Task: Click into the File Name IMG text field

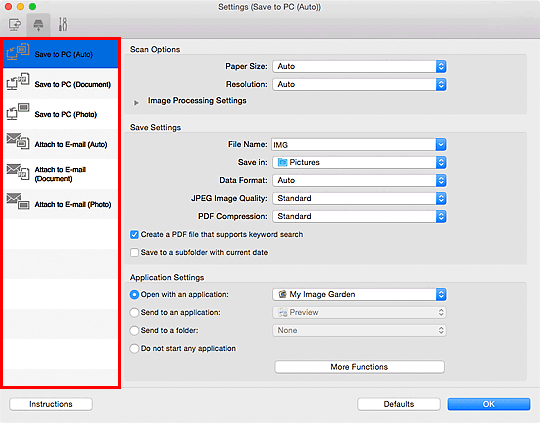Action: pos(354,145)
